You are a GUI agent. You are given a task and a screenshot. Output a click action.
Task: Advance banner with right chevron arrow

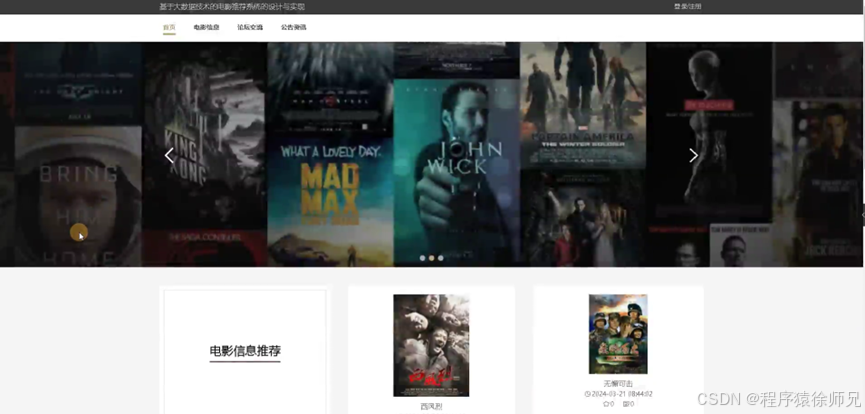pos(693,156)
